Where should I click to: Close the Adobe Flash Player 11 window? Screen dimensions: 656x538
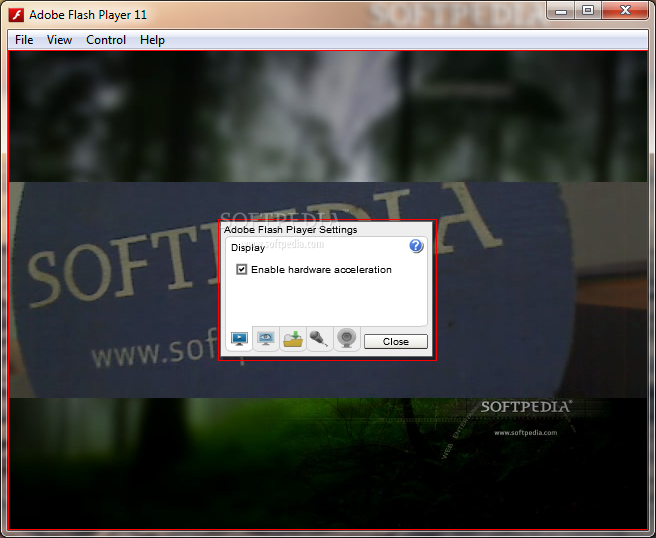coord(625,10)
